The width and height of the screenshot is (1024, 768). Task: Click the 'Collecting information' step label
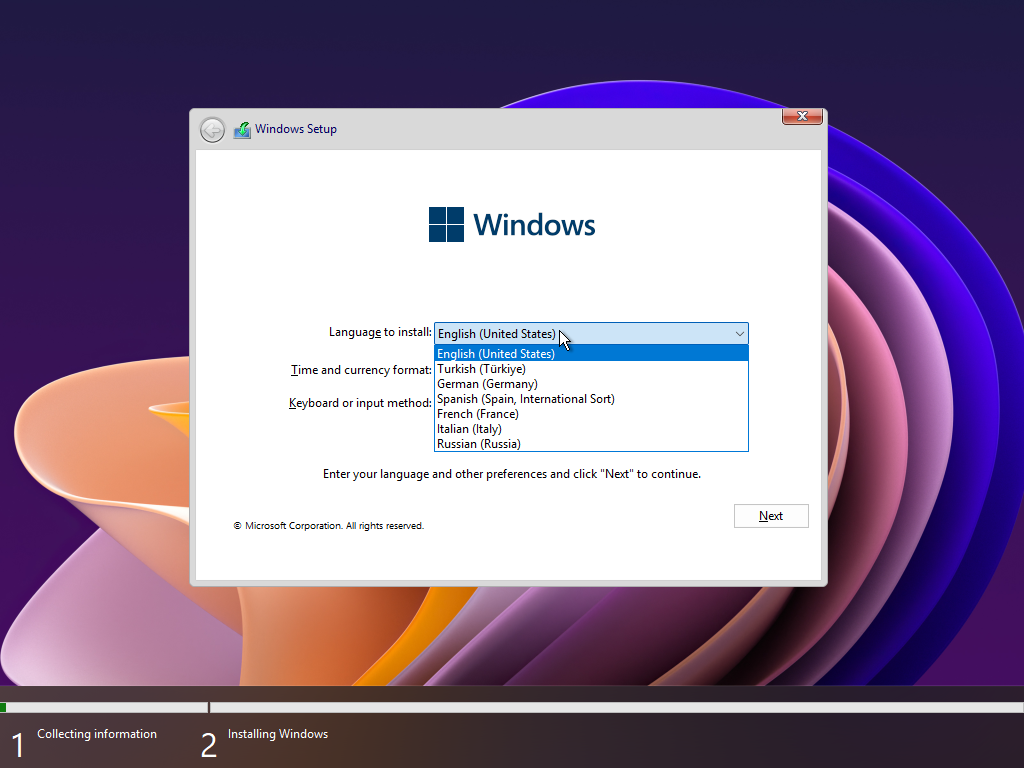tap(97, 734)
